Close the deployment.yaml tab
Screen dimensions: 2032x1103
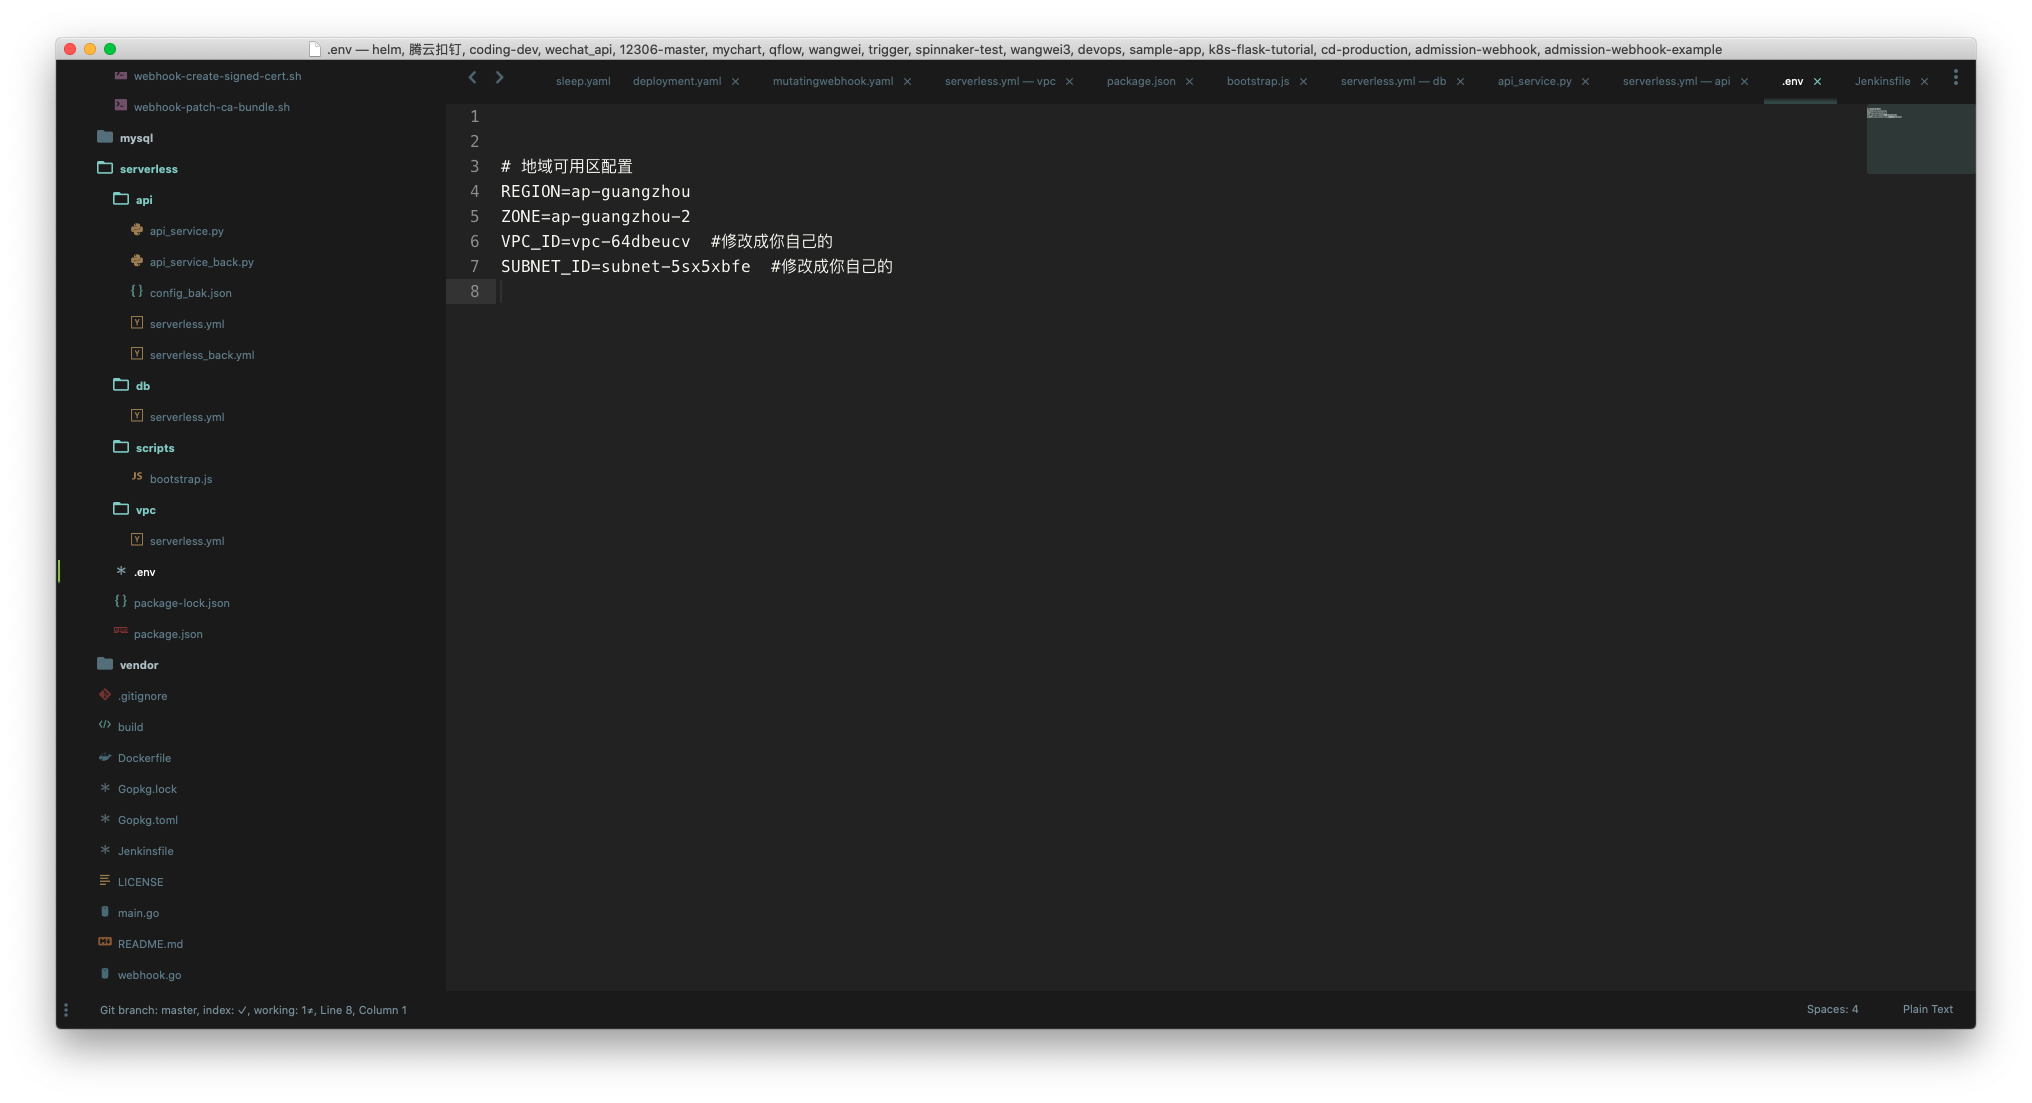pyautogui.click(x=735, y=82)
